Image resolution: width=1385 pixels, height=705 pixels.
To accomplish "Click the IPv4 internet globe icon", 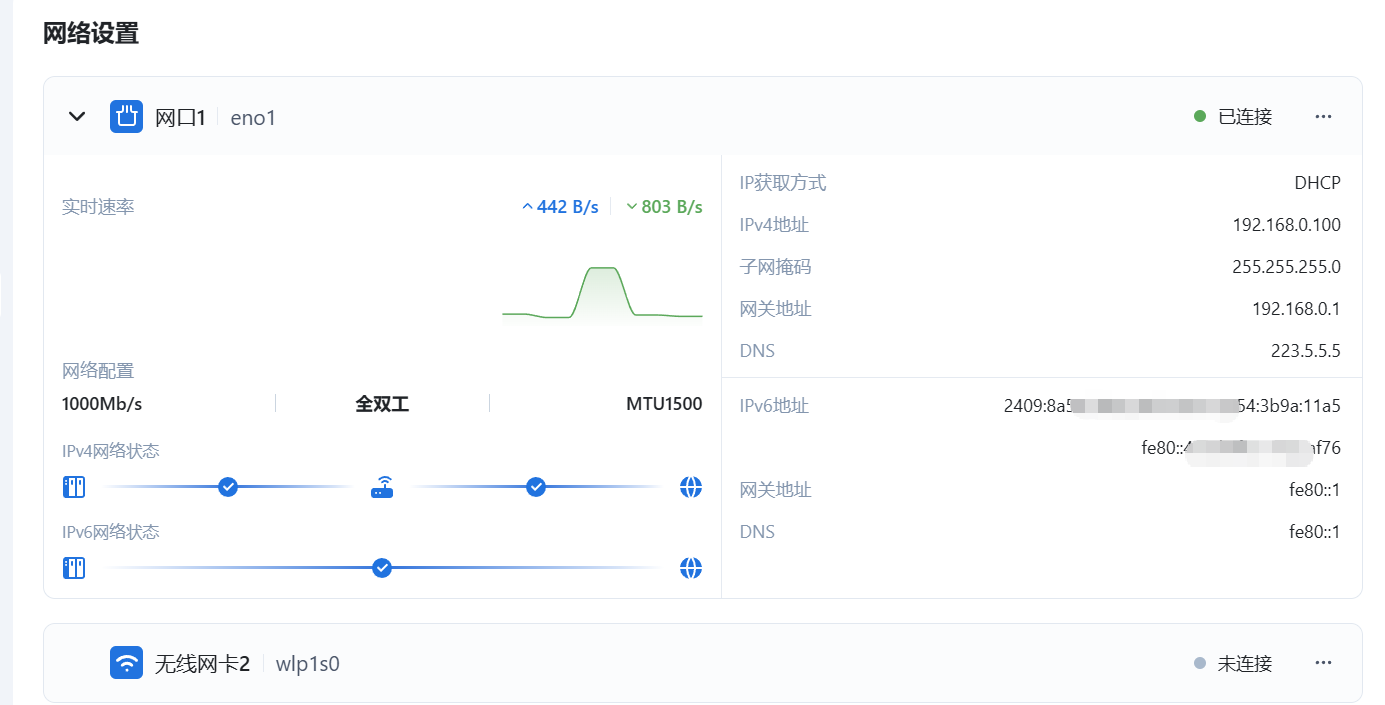I will point(690,487).
